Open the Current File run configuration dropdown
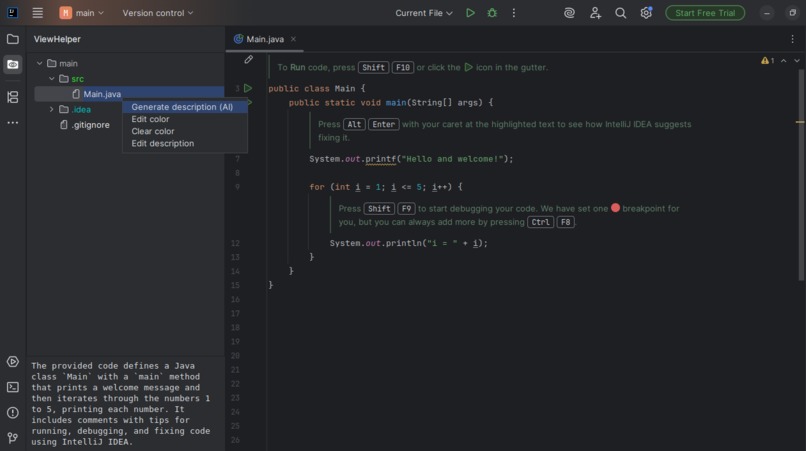Viewport: 806px width, 451px height. [x=424, y=13]
